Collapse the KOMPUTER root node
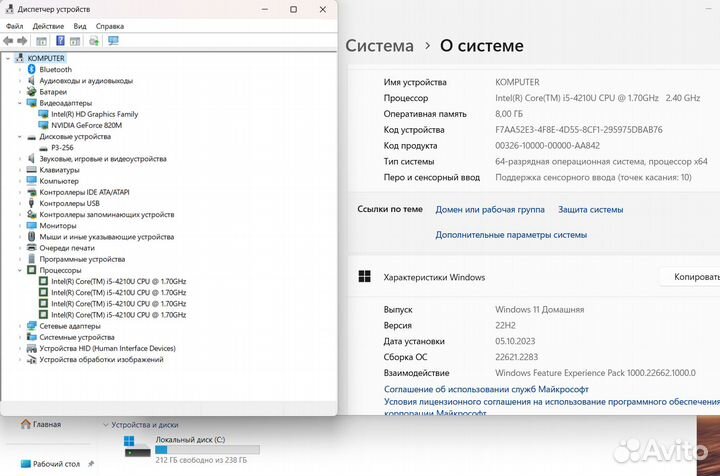The width and height of the screenshot is (720, 476). (x=8, y=58)
